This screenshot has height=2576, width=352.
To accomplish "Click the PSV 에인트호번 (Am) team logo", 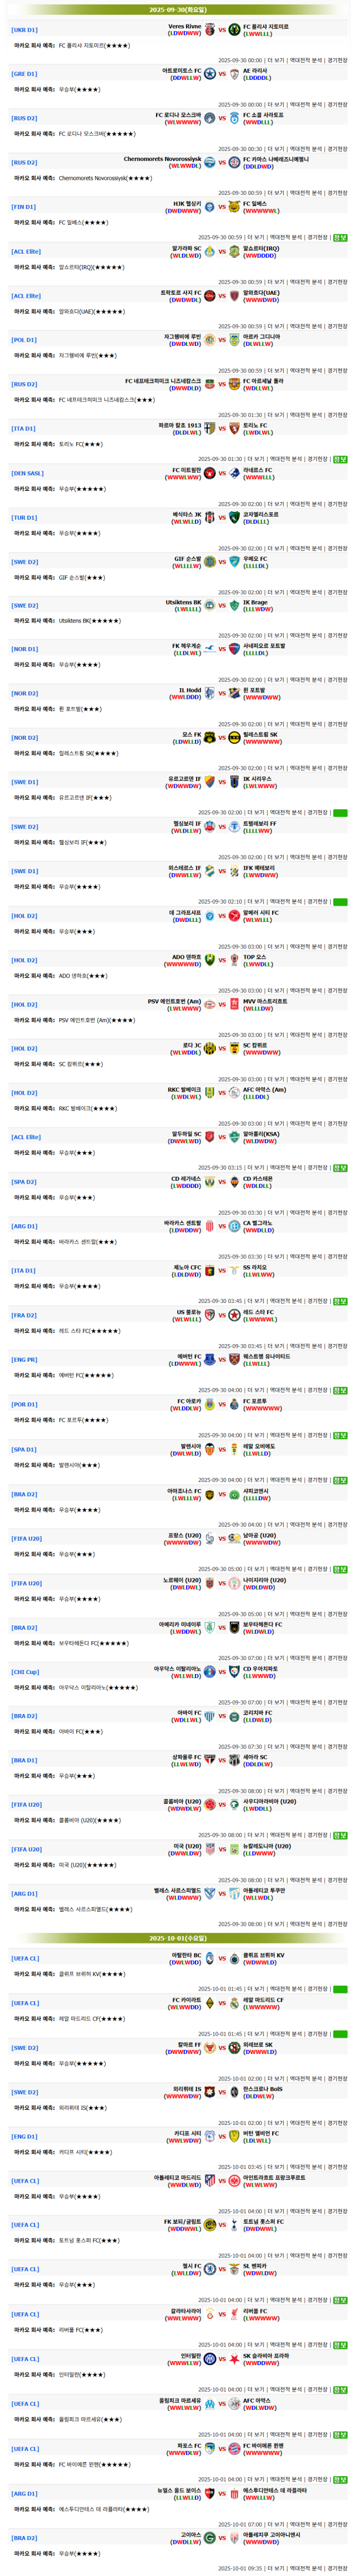I will pyautogui.click(x=210, y=1004).
